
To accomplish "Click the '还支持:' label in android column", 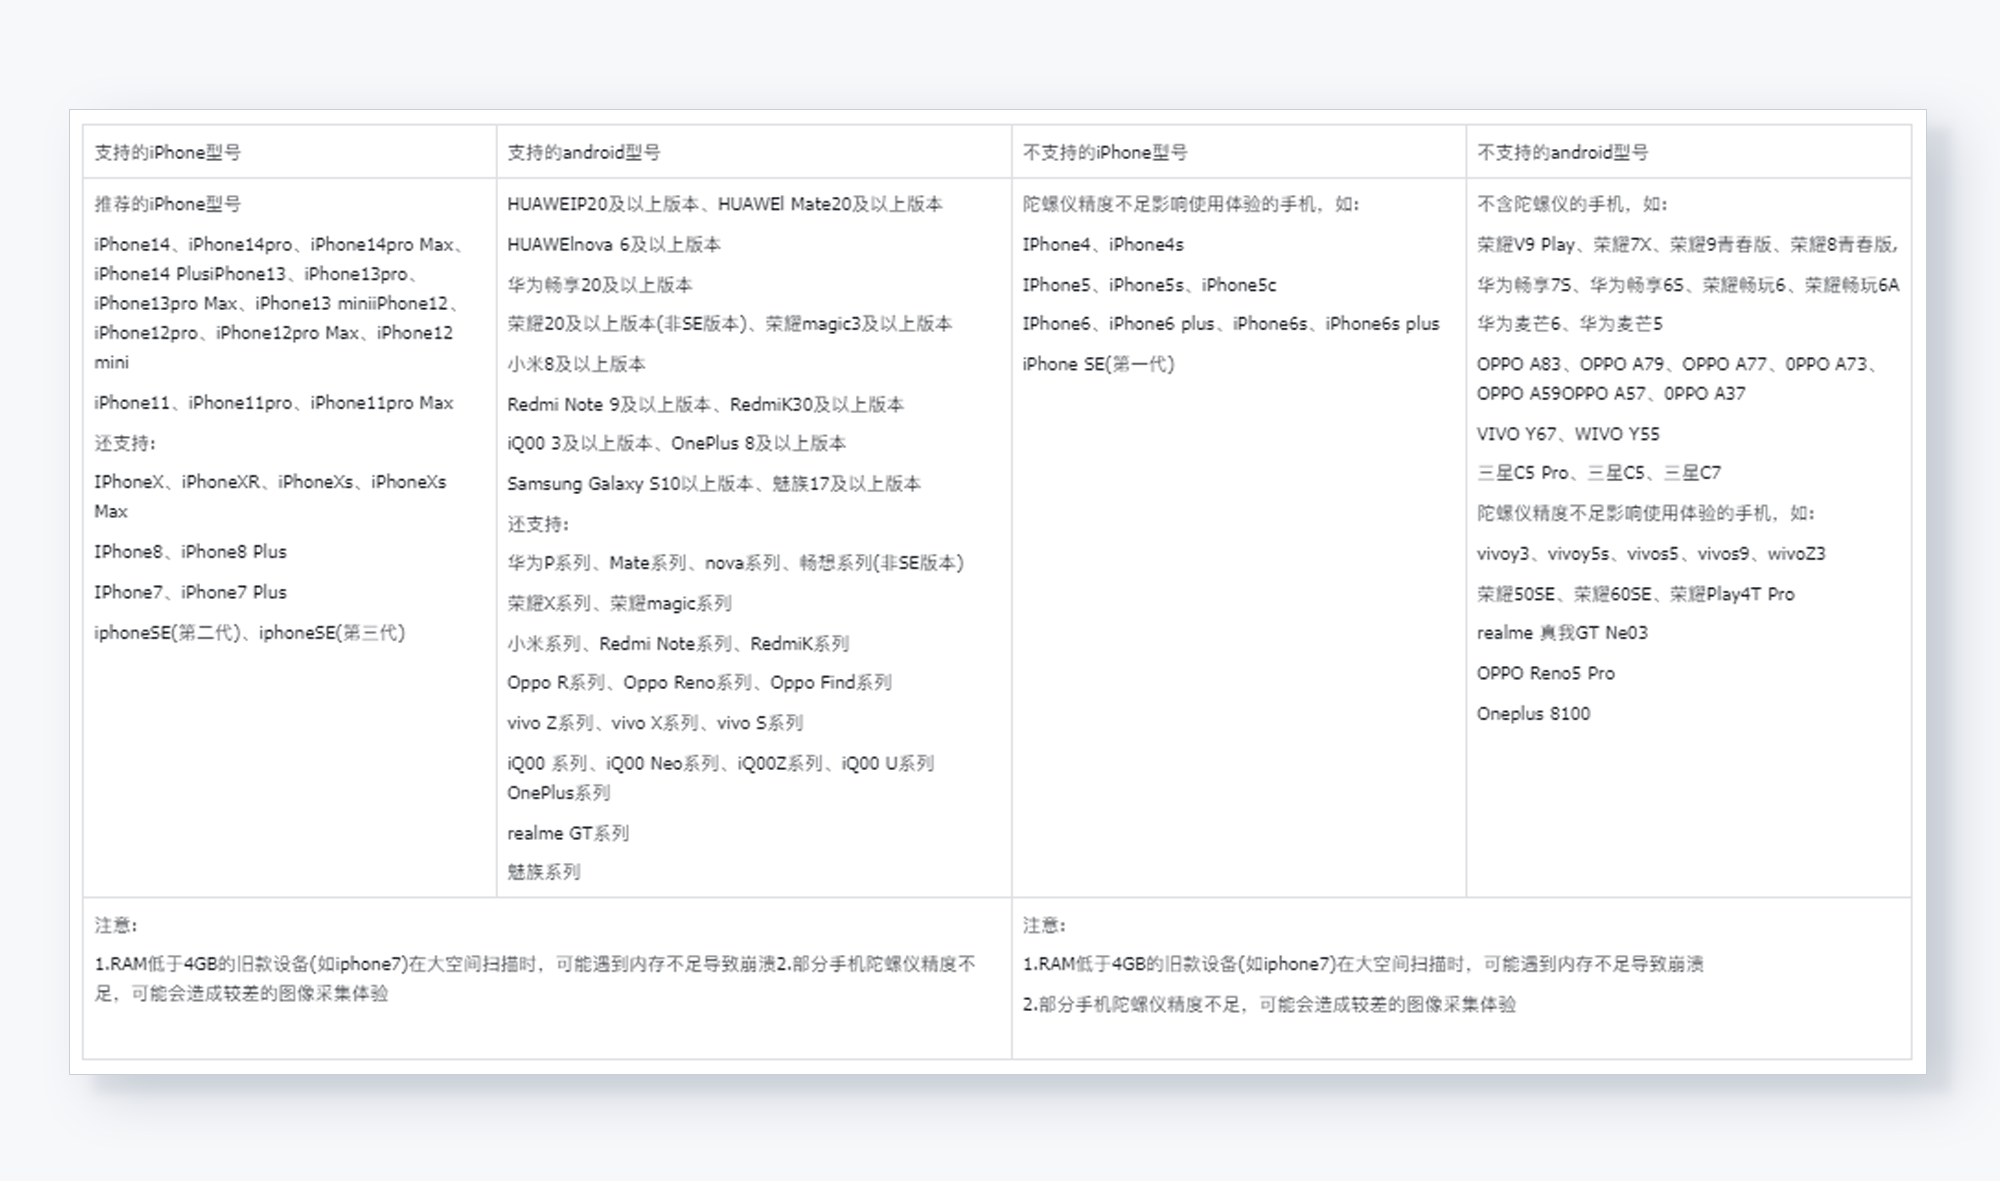I will coord(538,524).
